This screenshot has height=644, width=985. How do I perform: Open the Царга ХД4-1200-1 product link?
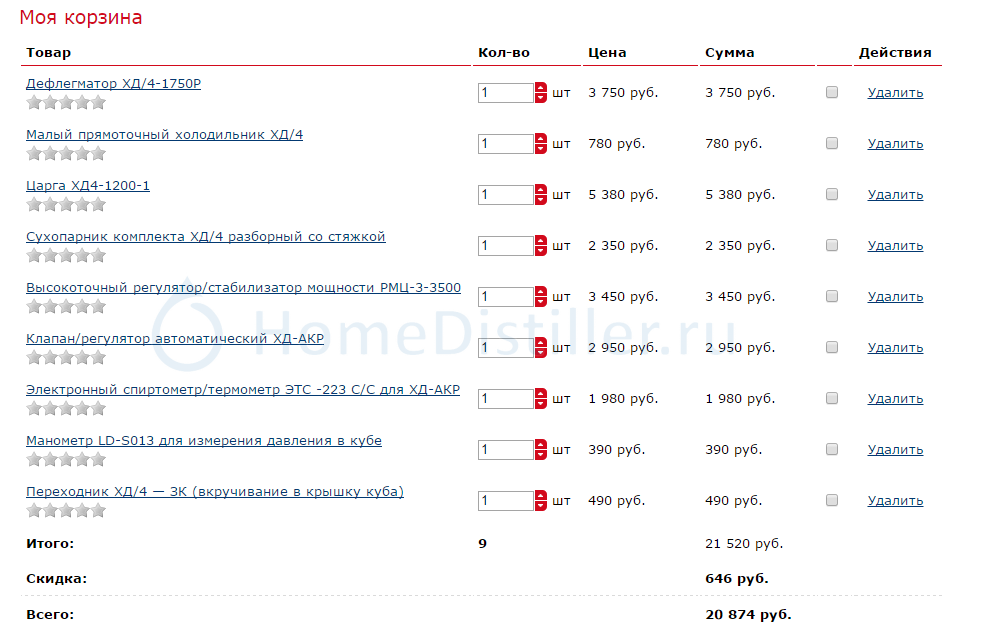click(87, 185)
